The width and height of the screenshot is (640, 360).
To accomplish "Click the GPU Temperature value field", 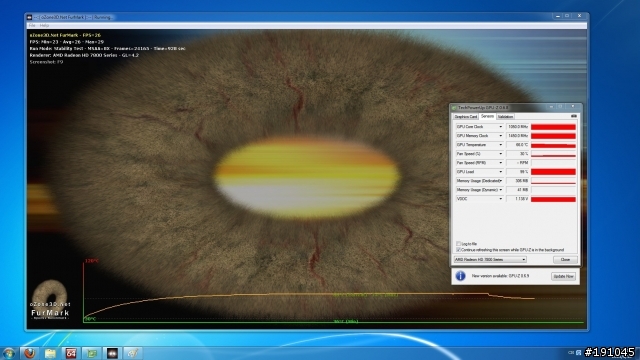I will [x=518, y=145].
